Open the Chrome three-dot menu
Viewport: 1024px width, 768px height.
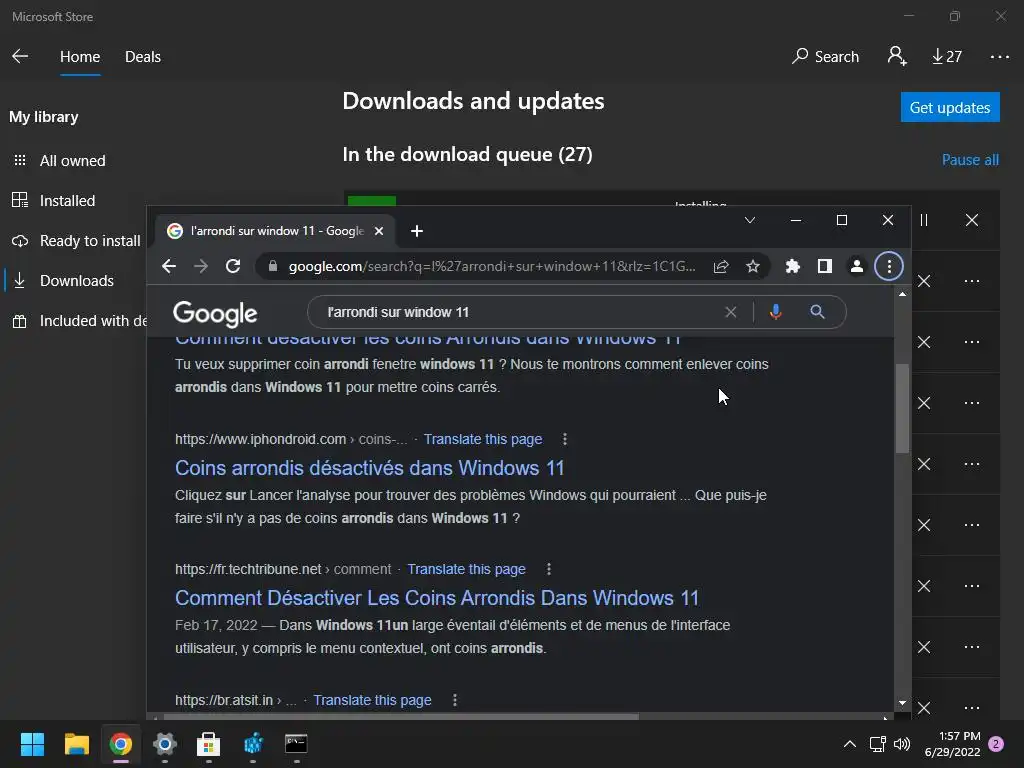click(x=889, y=266)
